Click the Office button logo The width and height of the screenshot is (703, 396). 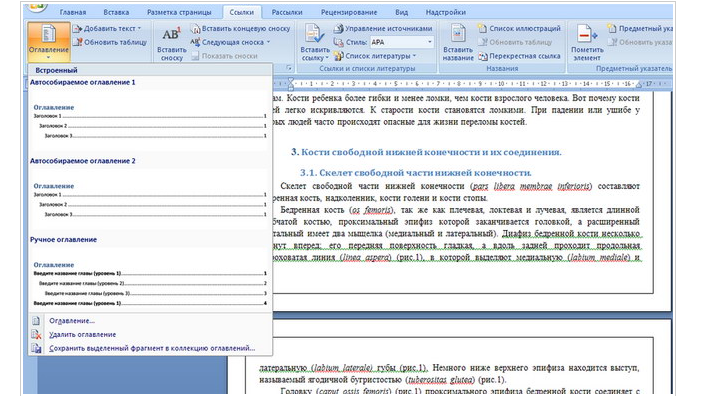coord(38,6)
